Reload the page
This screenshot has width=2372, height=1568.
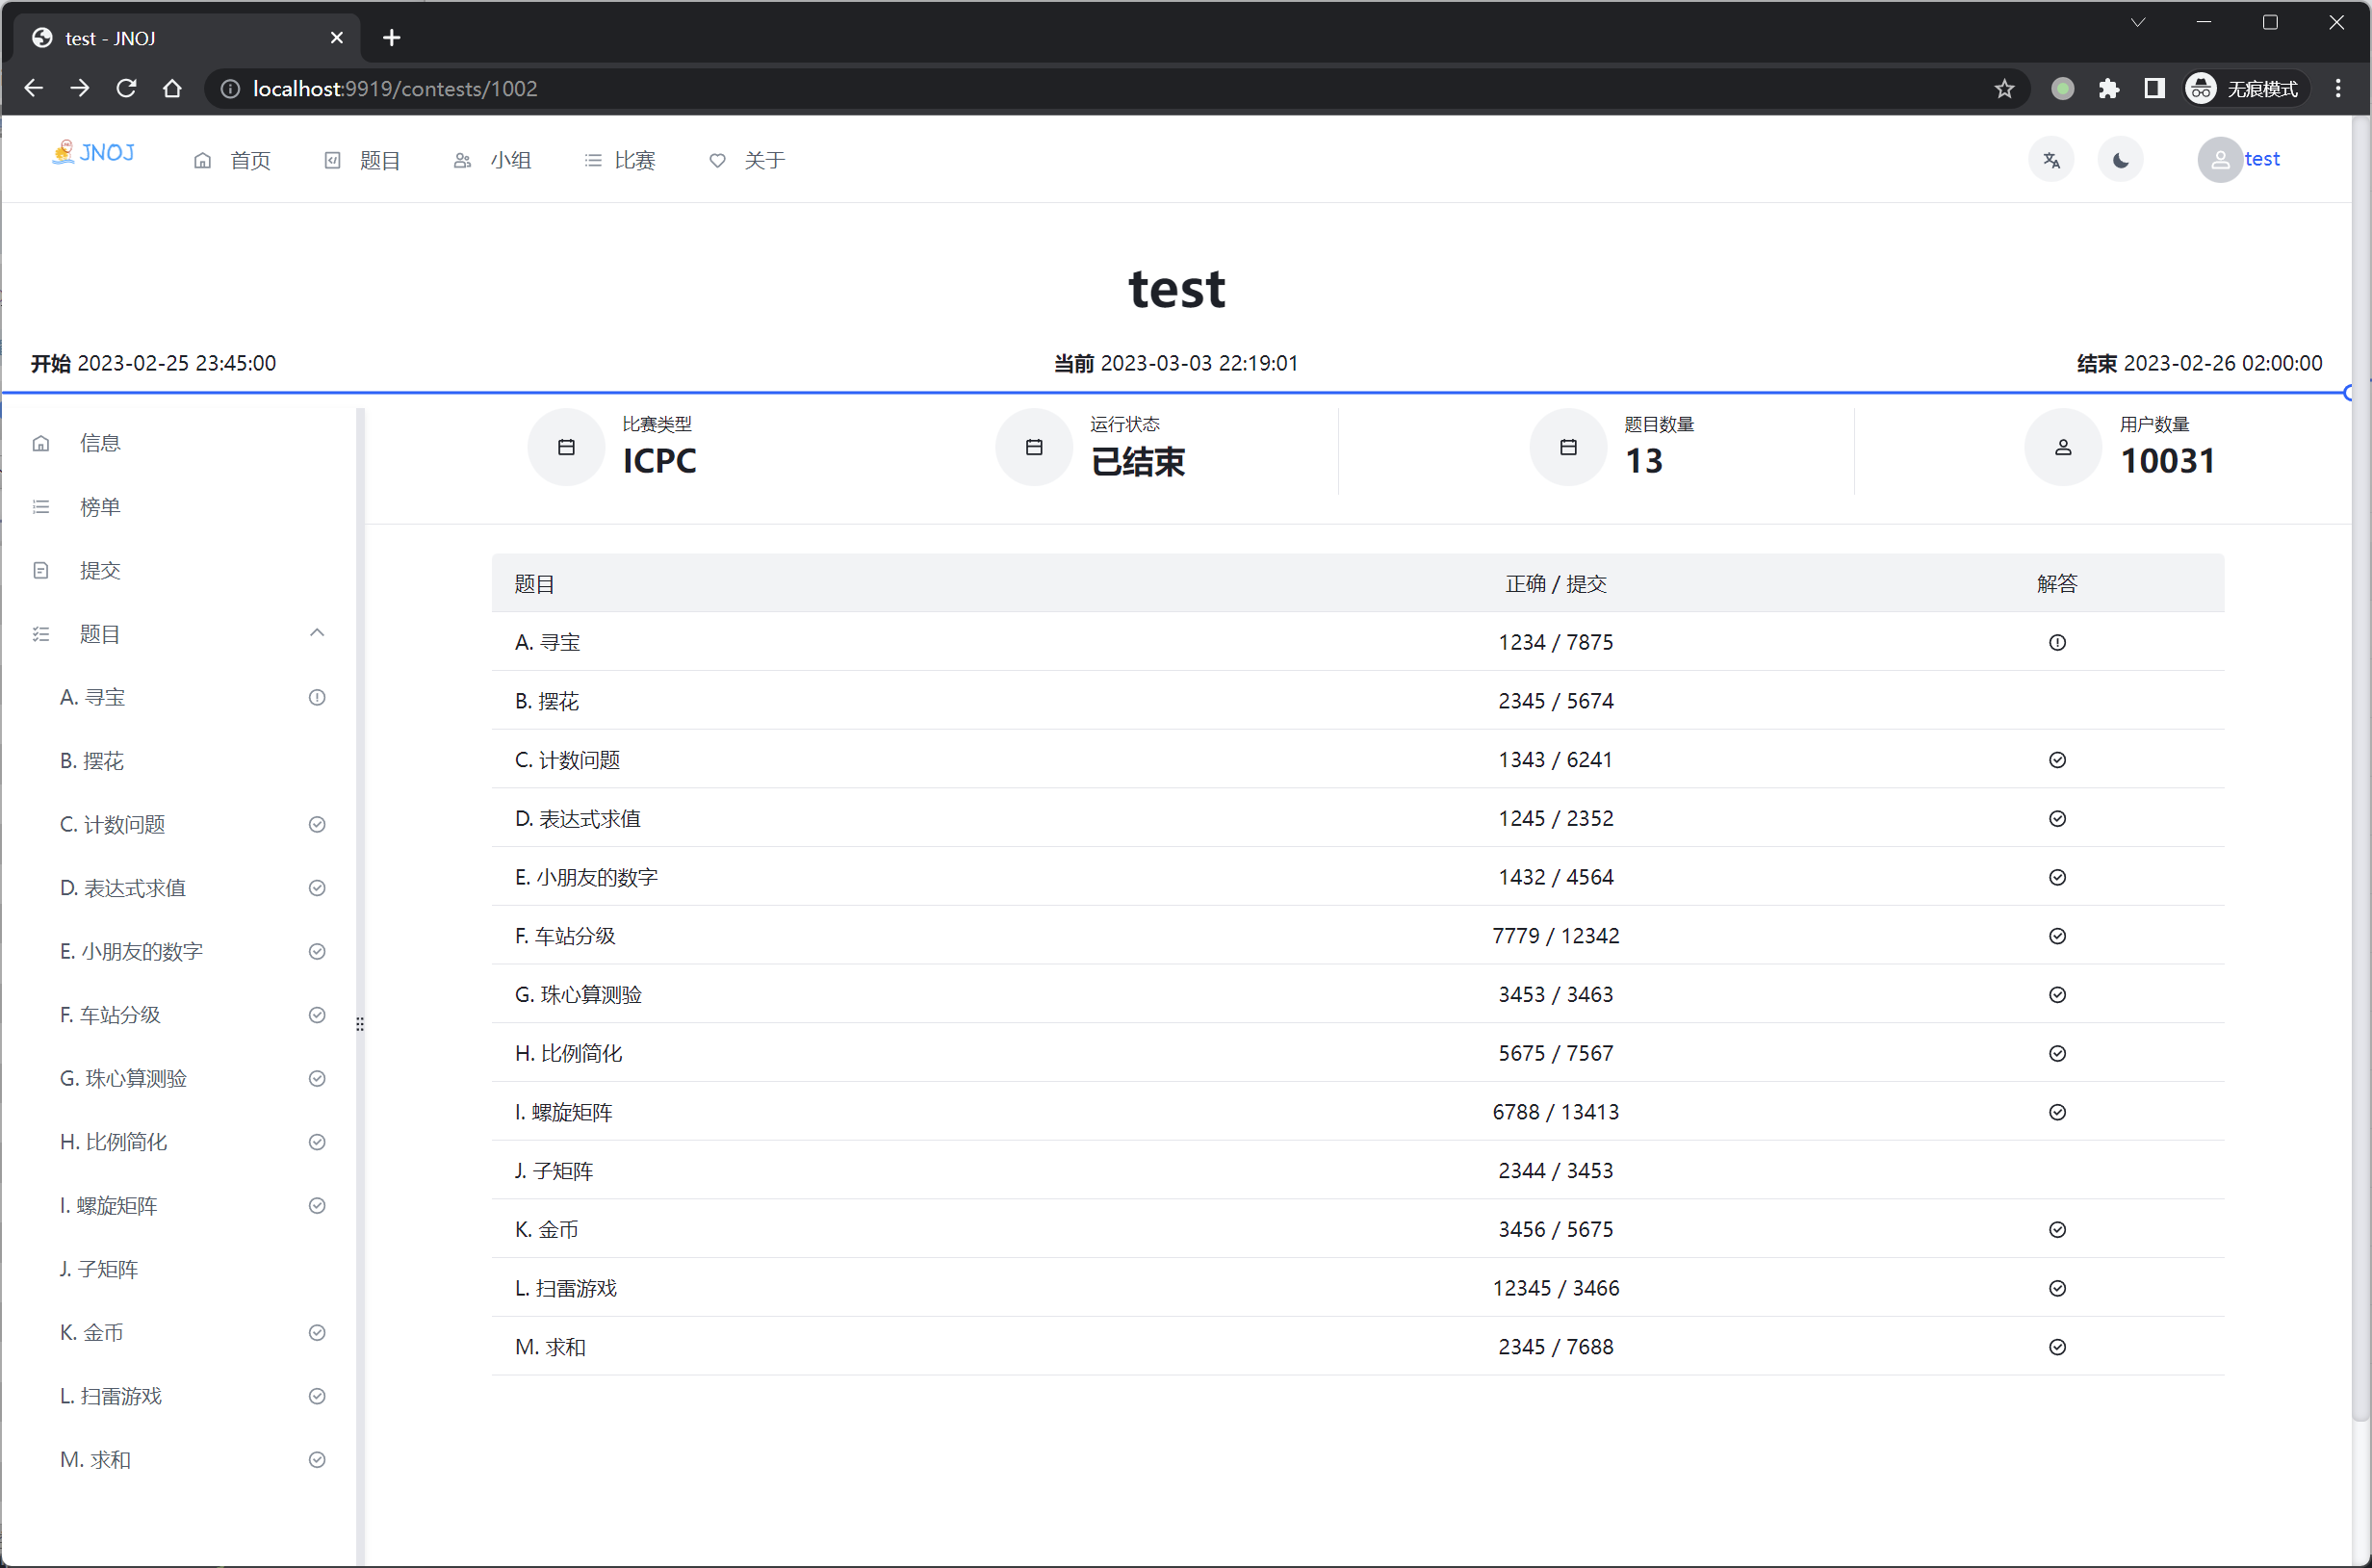click(126, 89)
